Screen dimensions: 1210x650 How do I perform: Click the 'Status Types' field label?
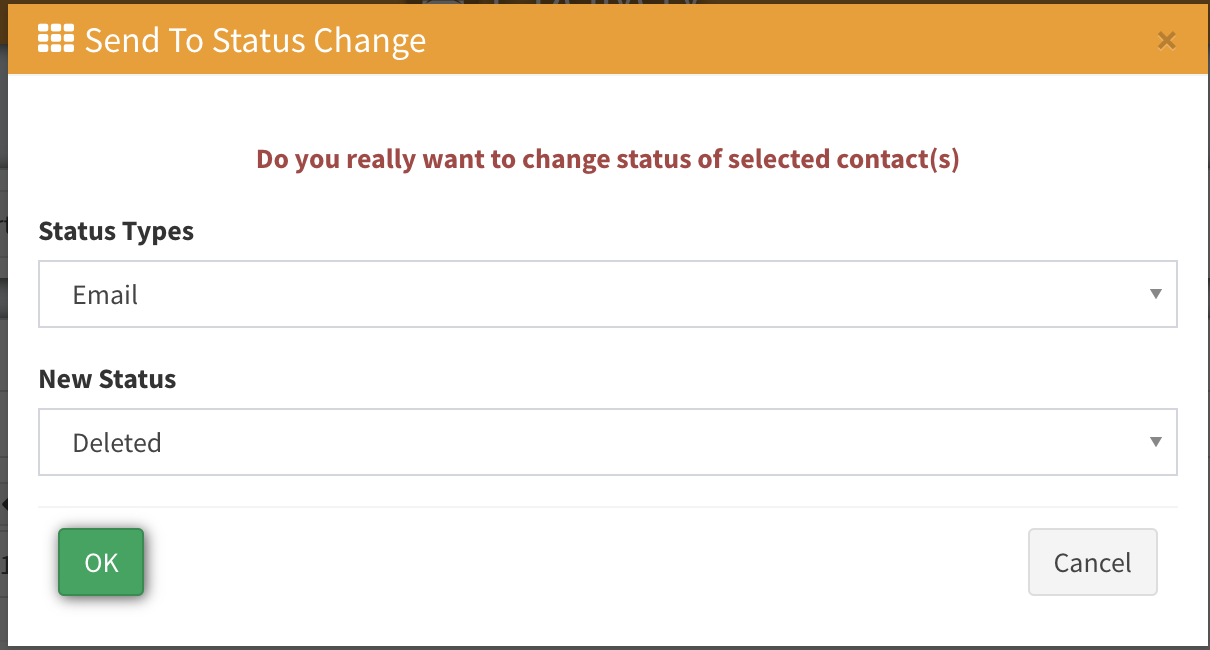(116, 231)
